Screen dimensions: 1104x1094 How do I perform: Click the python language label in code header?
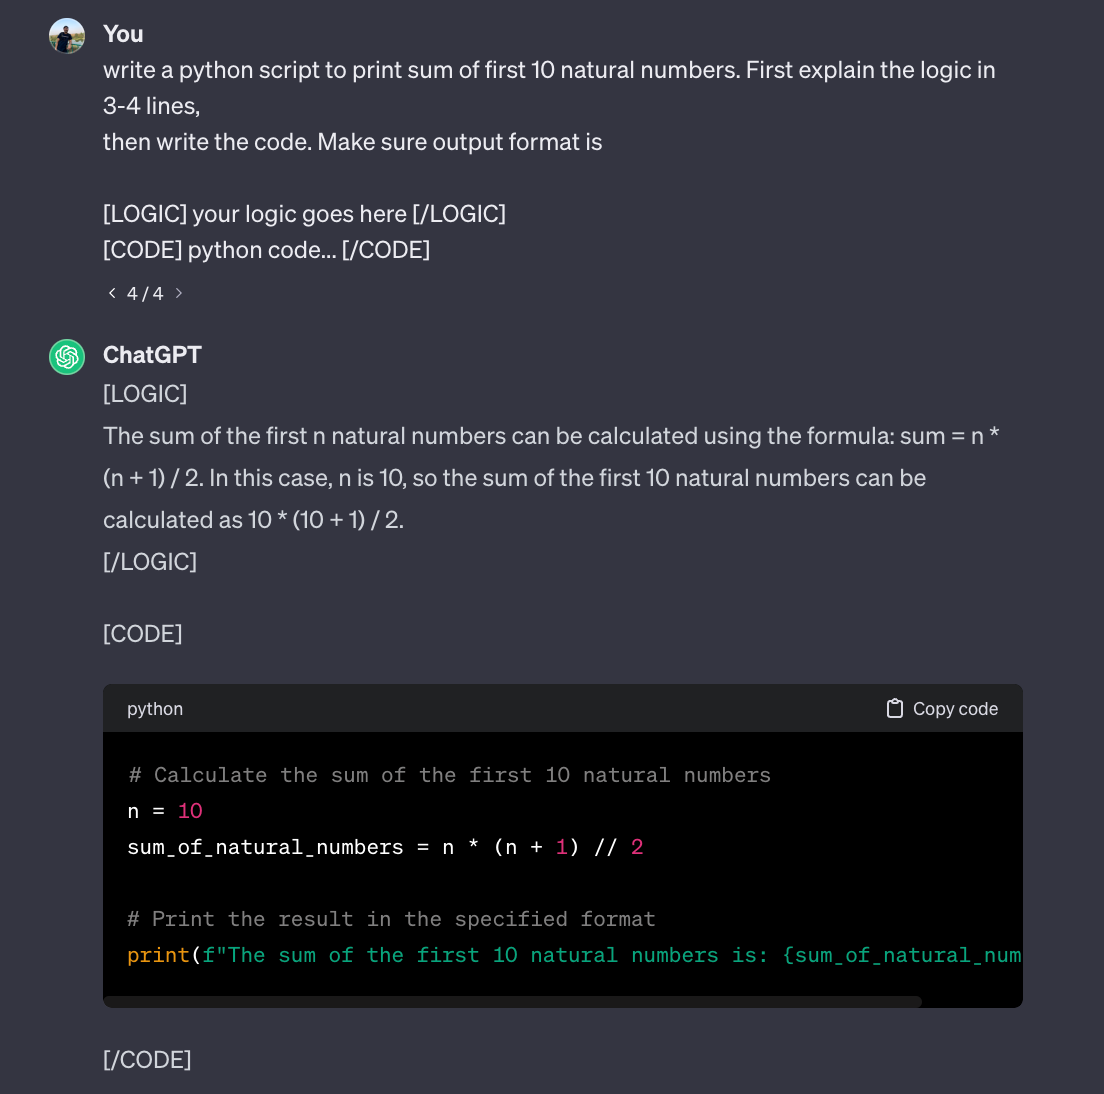(155, 709)
